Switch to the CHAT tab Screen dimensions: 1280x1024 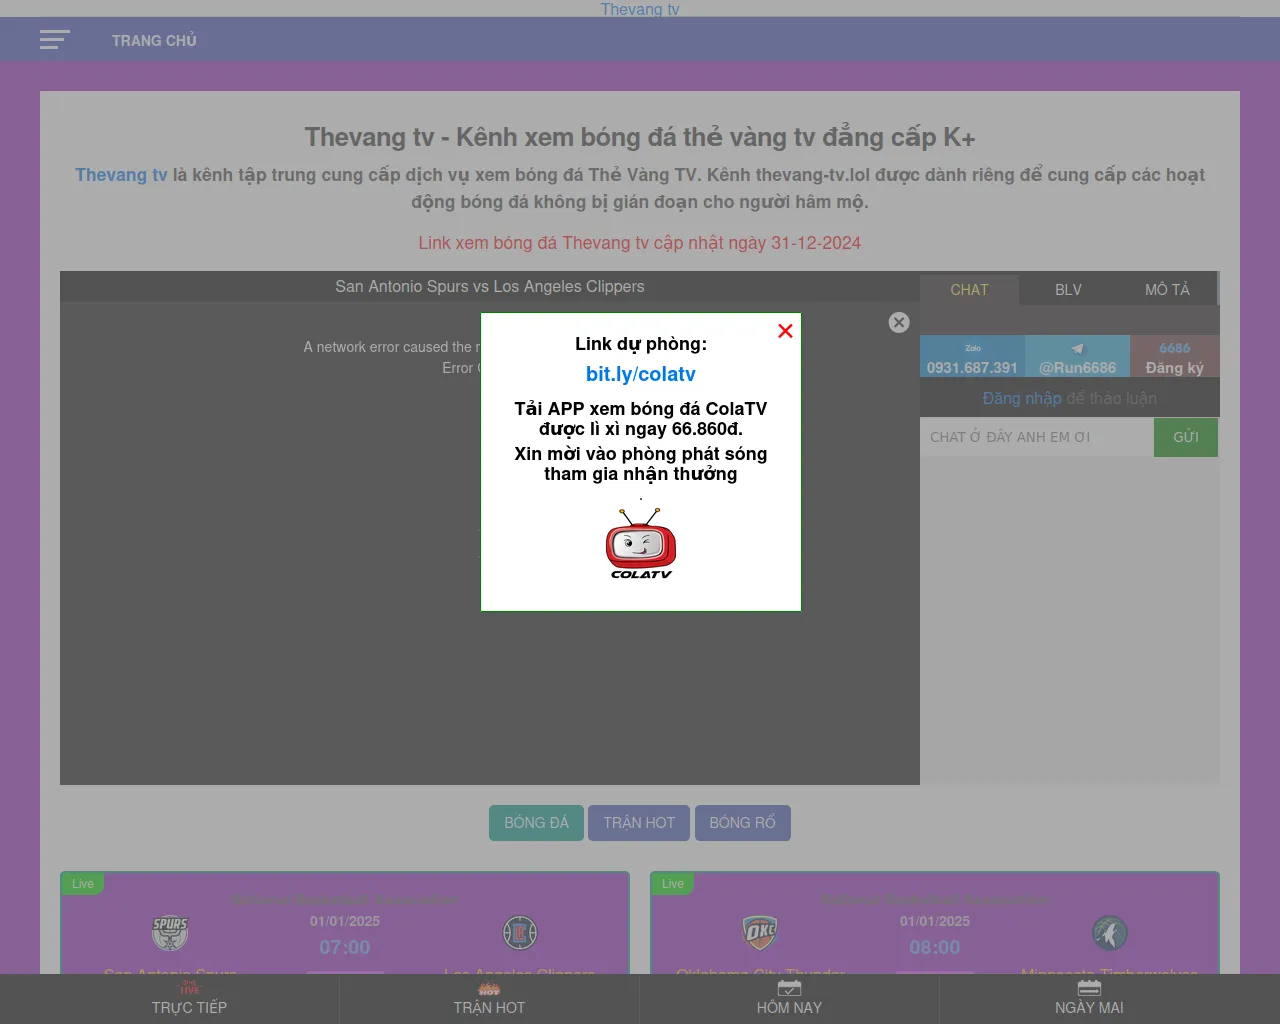coord(969,290)
